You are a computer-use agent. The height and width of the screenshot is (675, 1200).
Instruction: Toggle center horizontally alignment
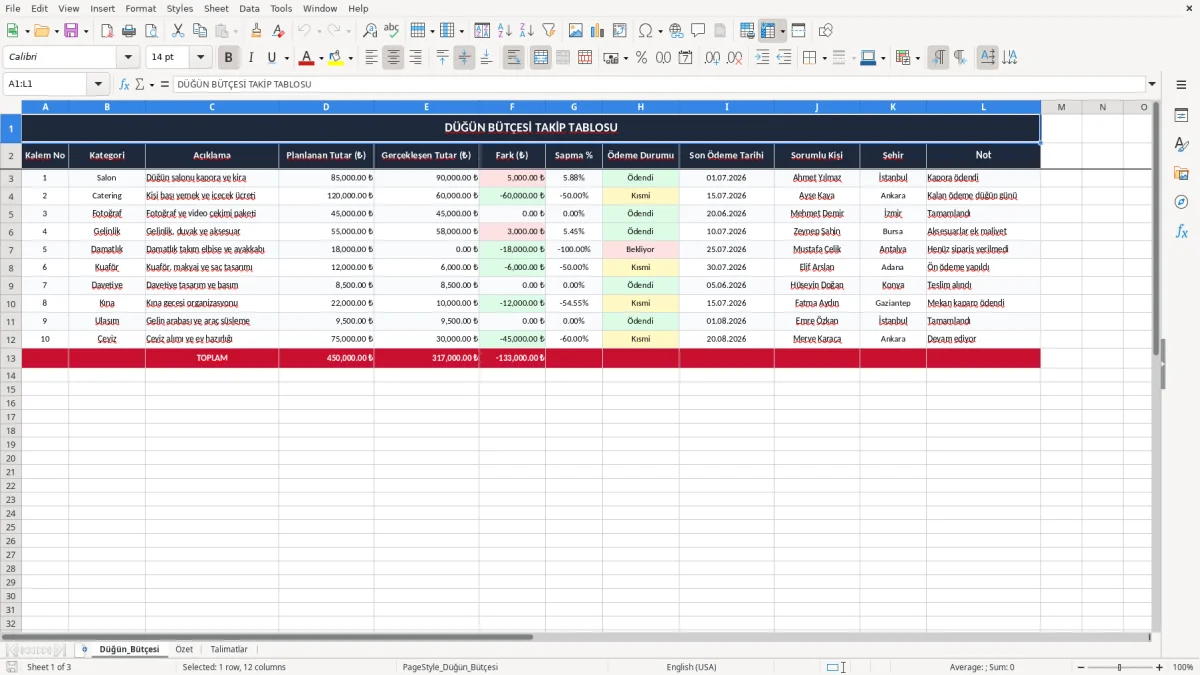(x=393, y=58)
